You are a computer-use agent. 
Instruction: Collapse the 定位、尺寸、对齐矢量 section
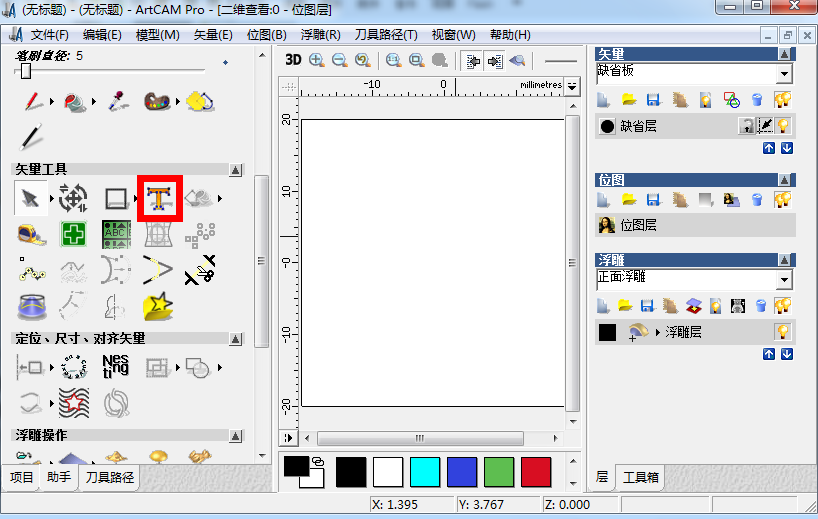tap(235, 339)
